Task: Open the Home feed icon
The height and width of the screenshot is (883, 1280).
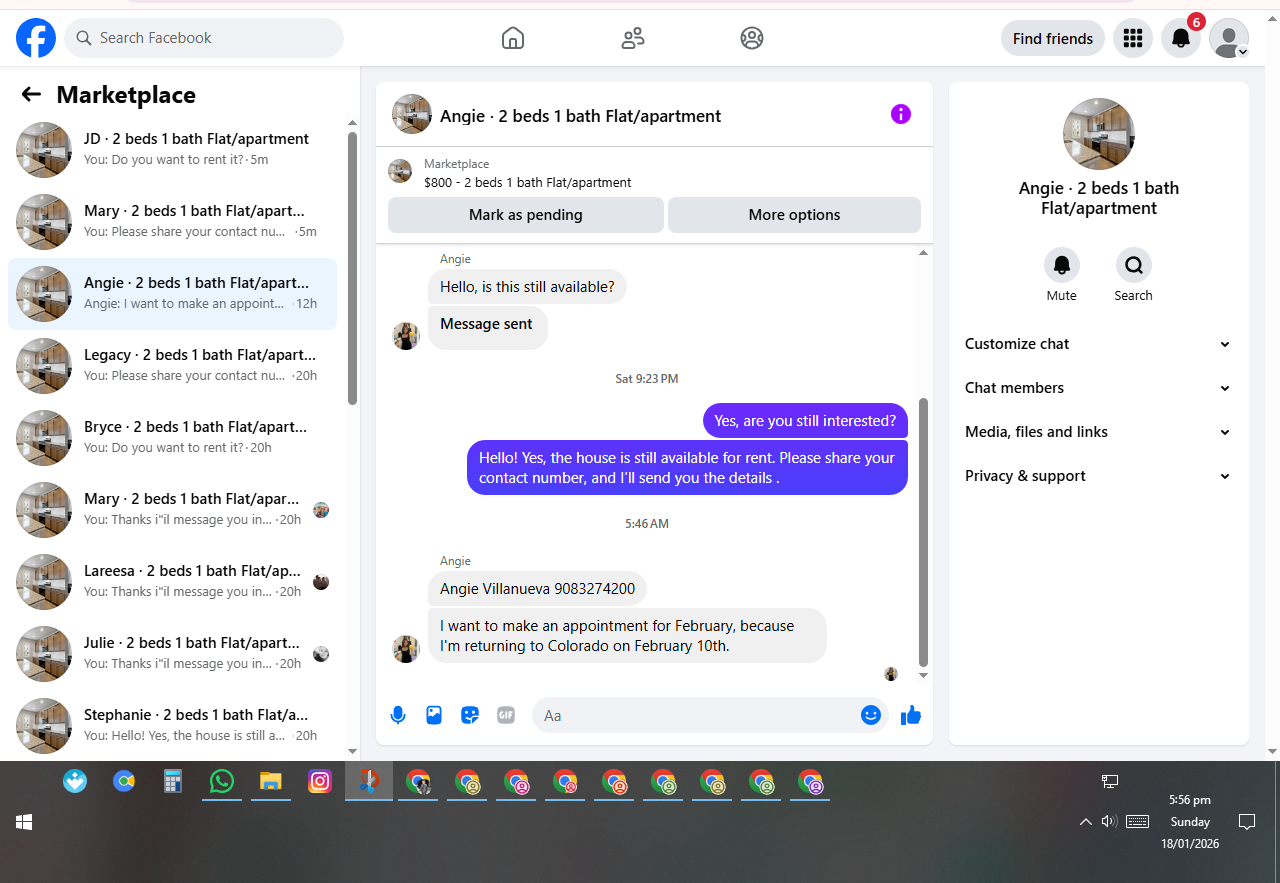Action: pyautogui.click(x=513, y=38)
